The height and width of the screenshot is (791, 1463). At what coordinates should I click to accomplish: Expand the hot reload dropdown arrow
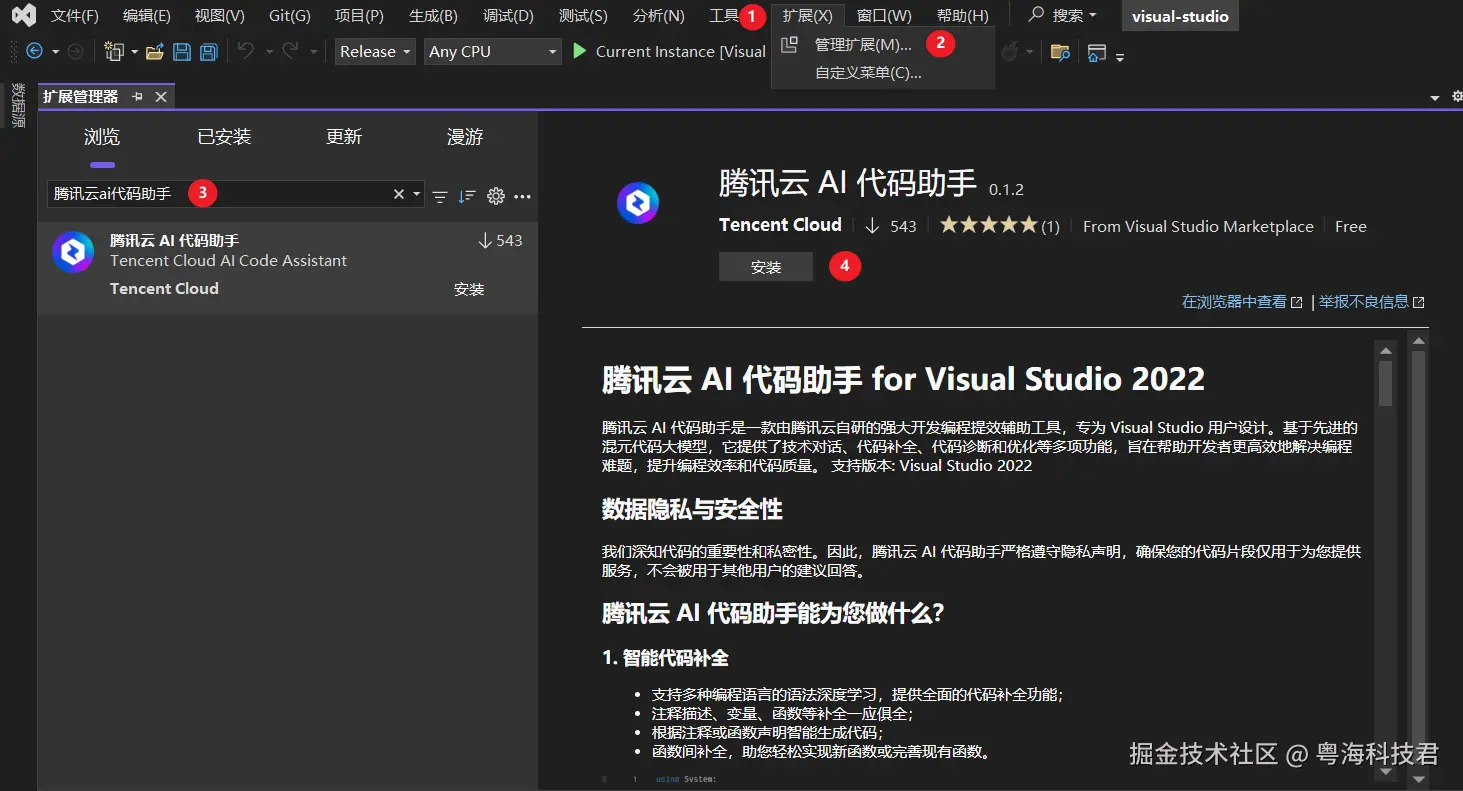1030,52
